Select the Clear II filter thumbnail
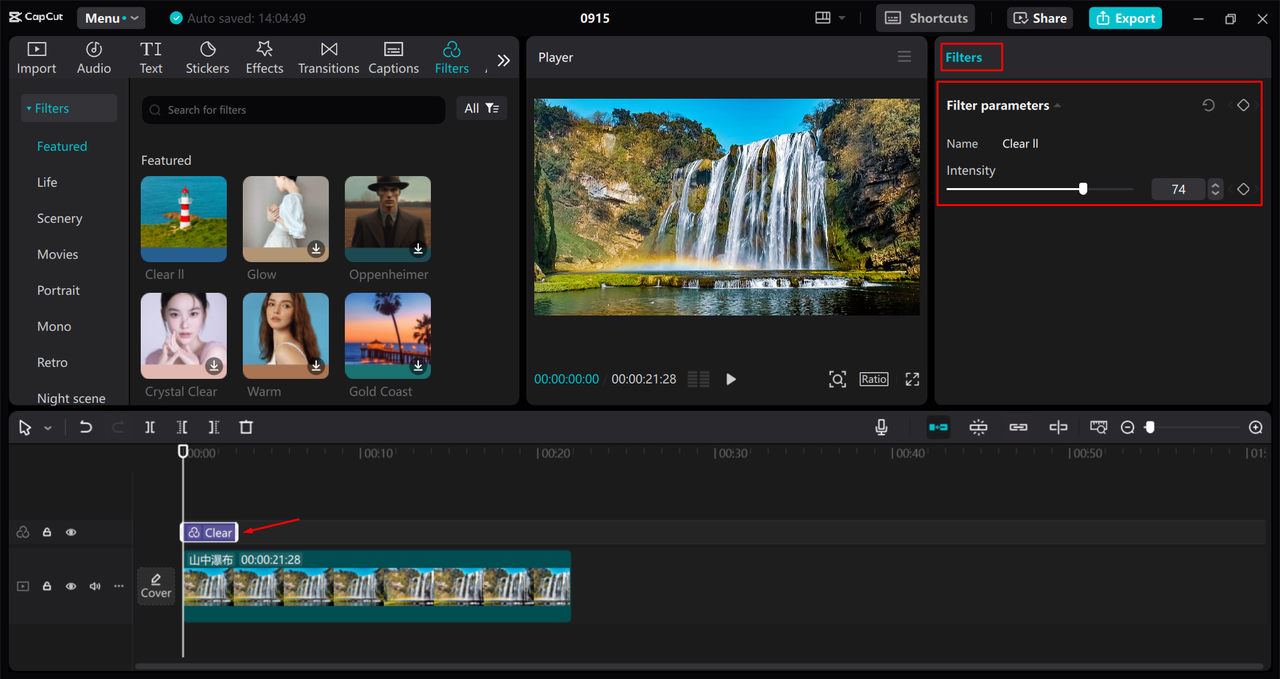 point(184,219)
